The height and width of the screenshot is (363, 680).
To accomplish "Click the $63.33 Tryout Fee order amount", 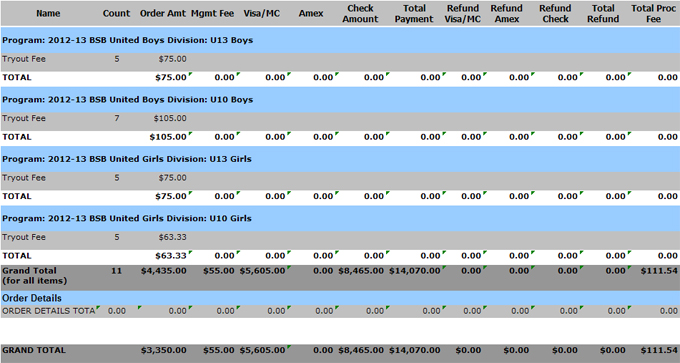I will click(173, 237).
